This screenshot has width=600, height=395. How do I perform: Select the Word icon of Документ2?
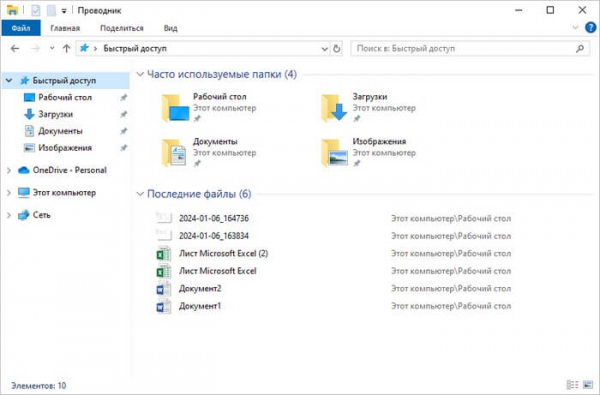164,289
